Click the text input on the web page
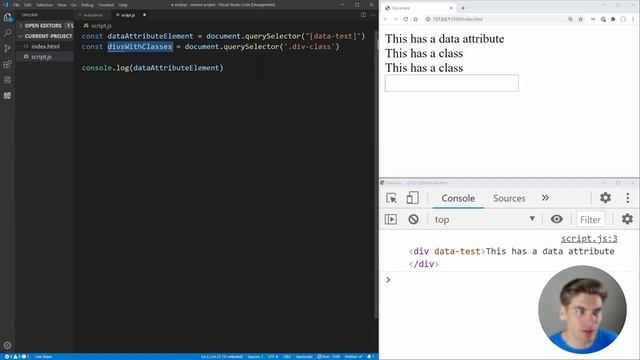The width and height of the screenshot is (640, 360). tap(451, 83)
